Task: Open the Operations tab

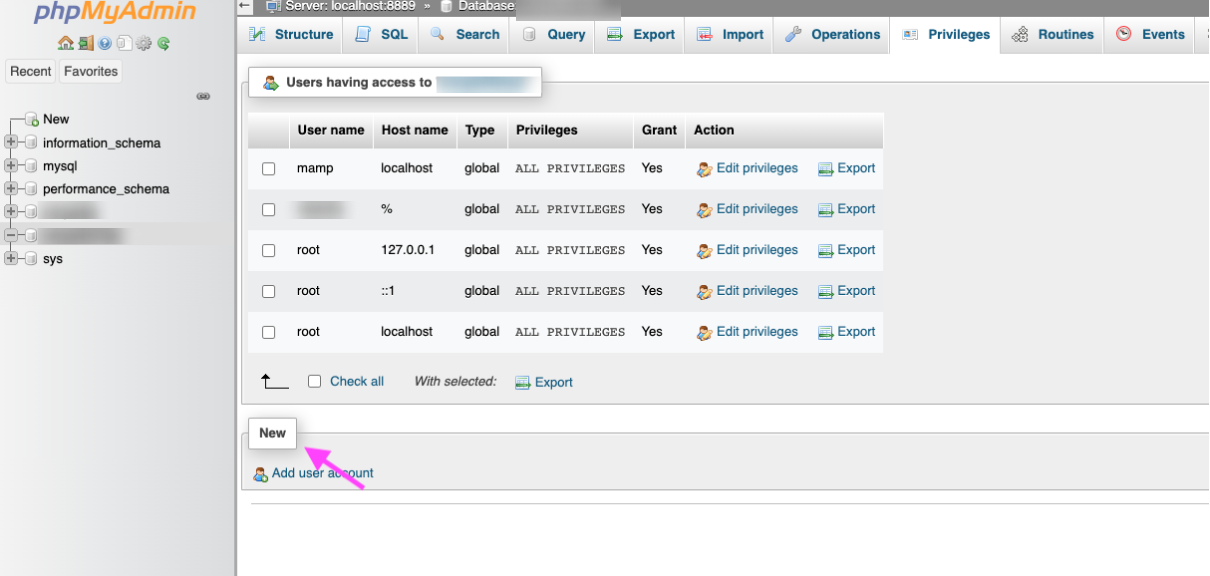Action: (x=834, y=34)
